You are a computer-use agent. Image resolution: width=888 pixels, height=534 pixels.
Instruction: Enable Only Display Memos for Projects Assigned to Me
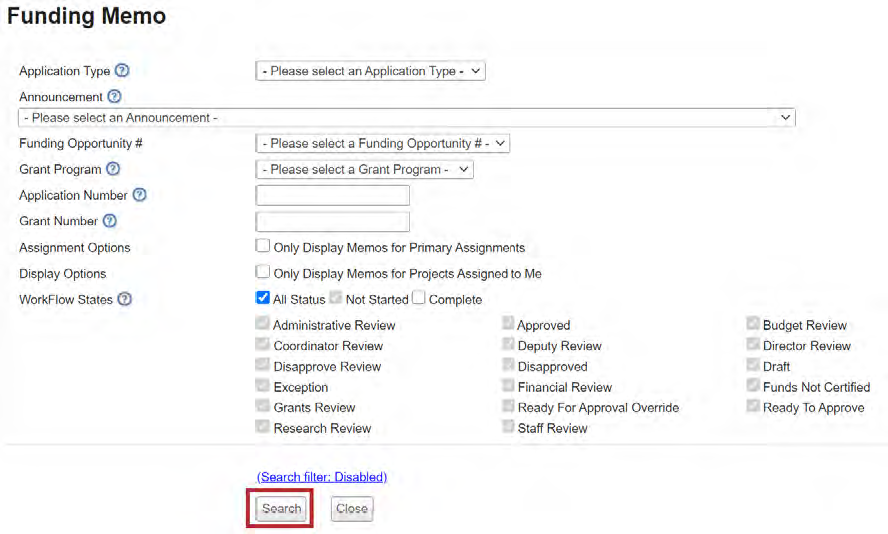[x=263, y=272]
